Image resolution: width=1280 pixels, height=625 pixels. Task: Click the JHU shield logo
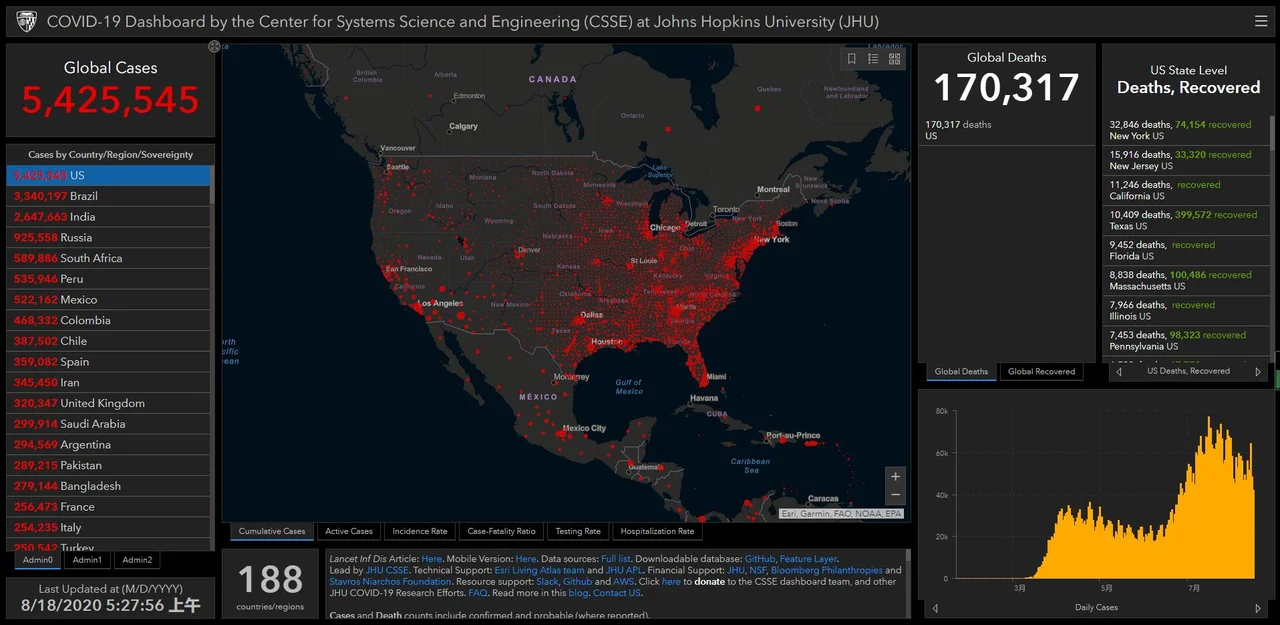click(x=26, y=21)
